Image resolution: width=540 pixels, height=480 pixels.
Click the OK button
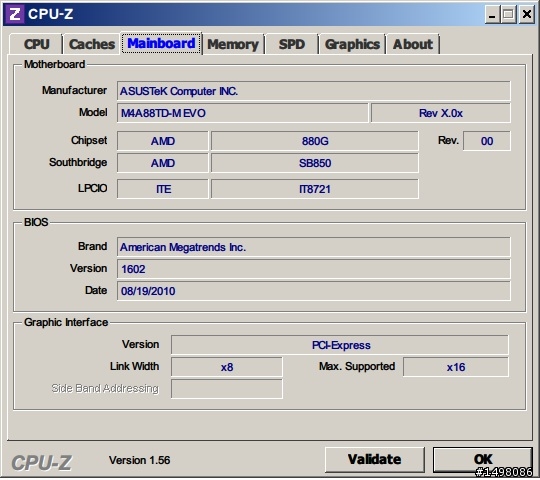pyautogui.click(x=482, y=459)
